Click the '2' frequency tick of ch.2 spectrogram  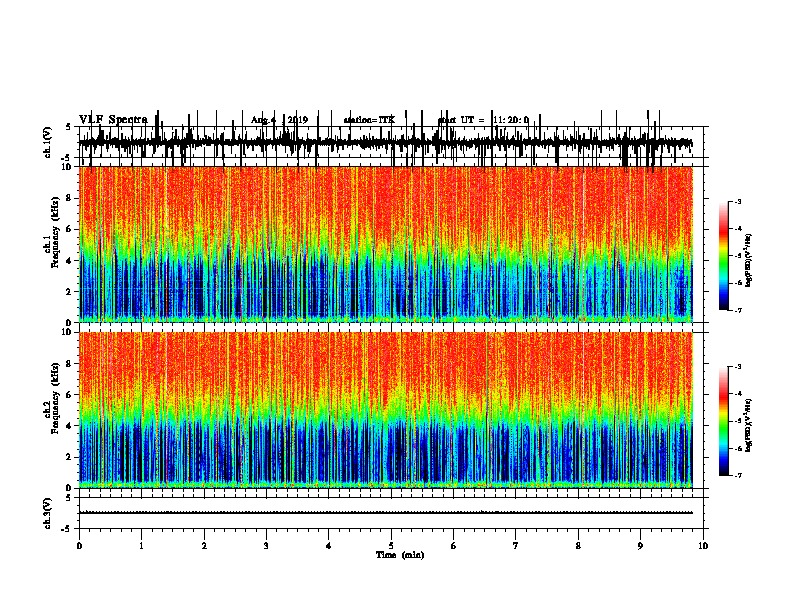[69, 457]
